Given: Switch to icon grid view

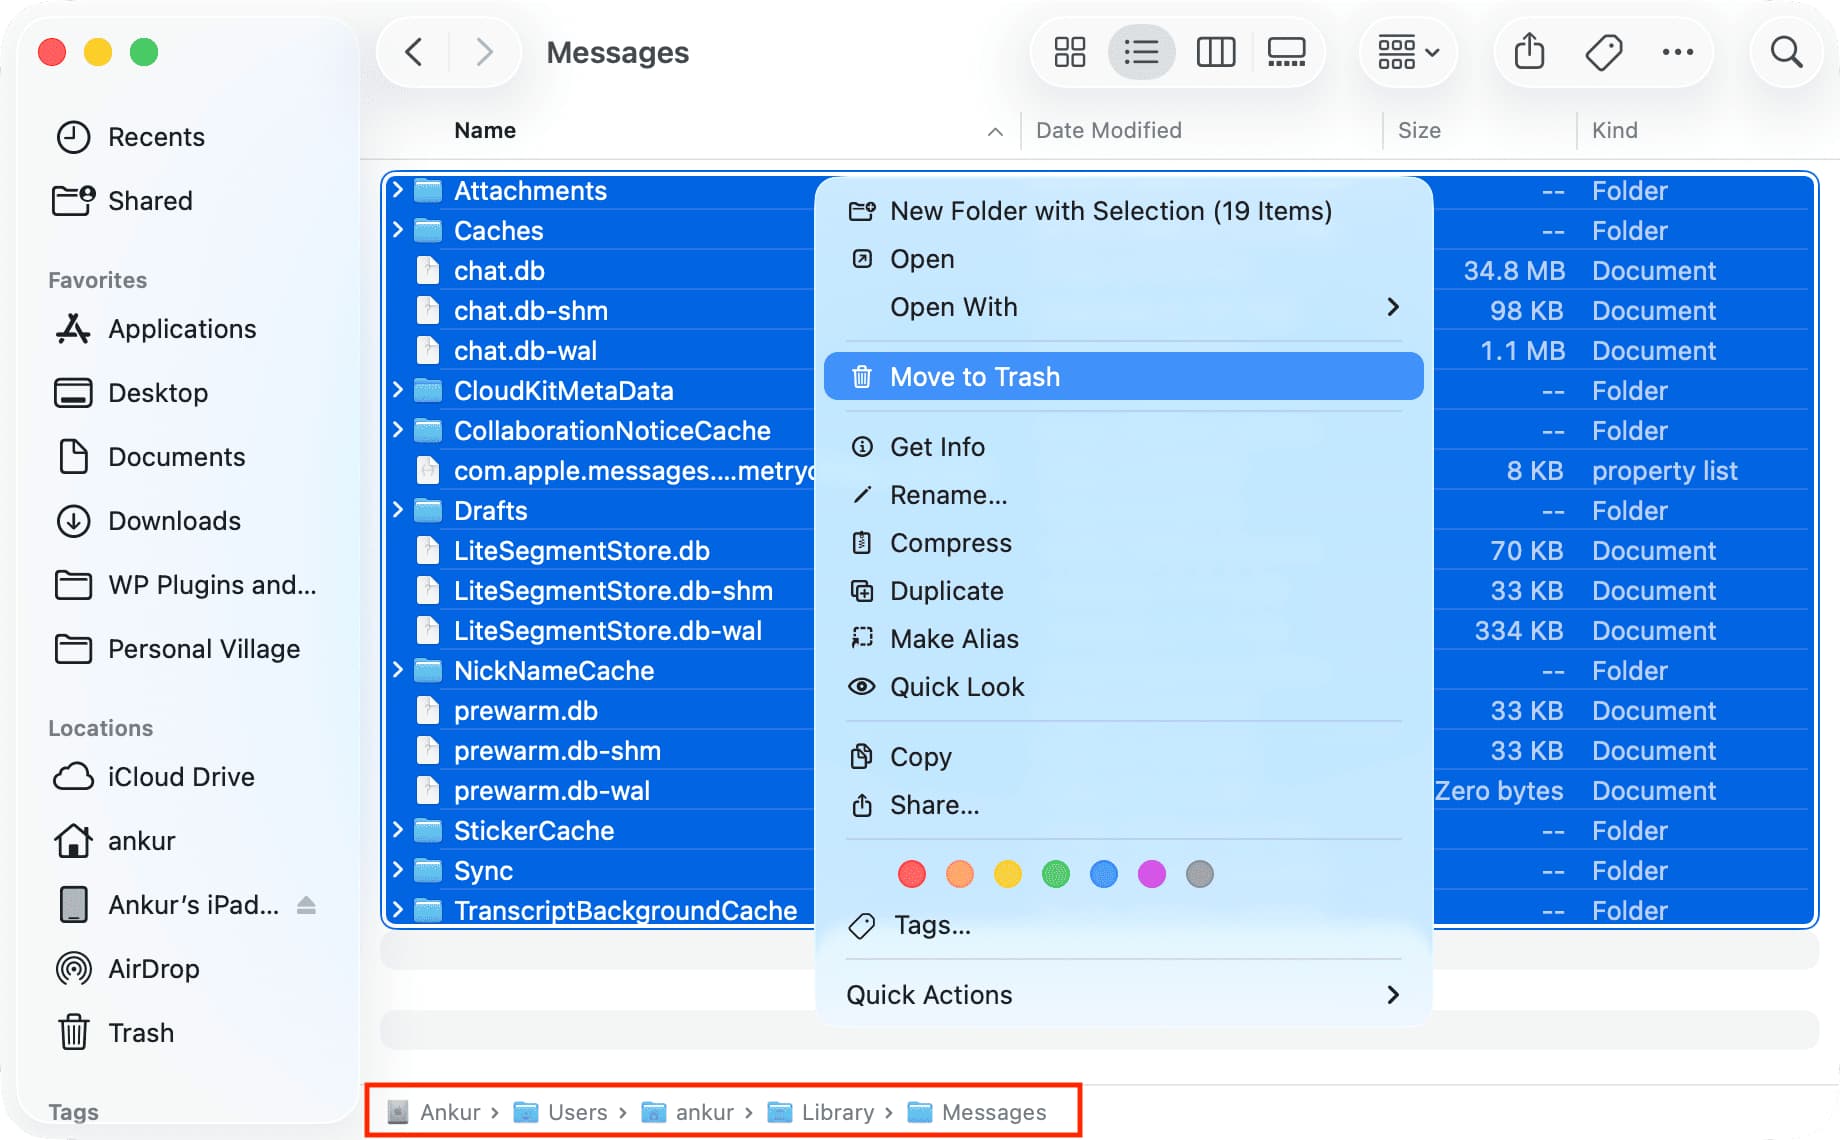Looking at the screenshot, I should 1069,52.
